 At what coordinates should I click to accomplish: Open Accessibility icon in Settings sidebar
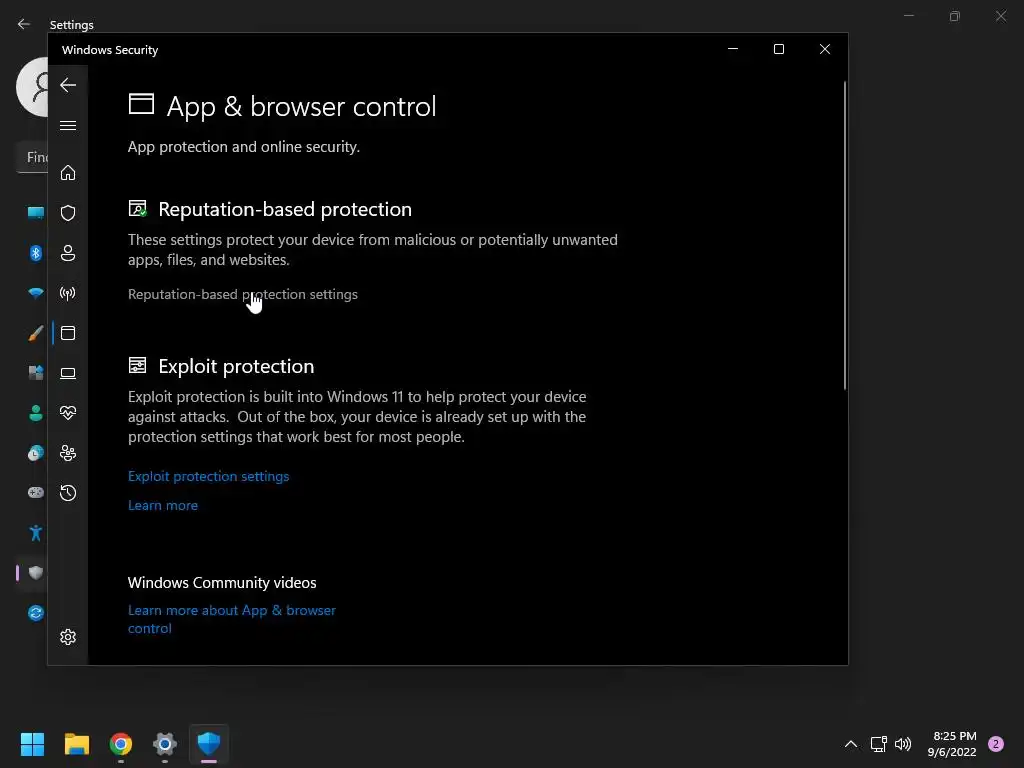point(36,533)
